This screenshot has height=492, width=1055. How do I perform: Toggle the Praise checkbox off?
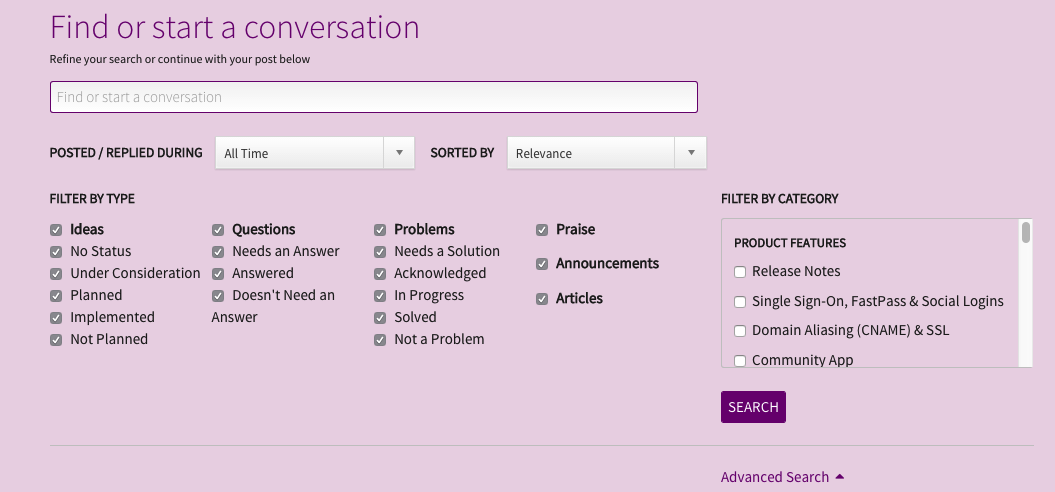click(x=542, y=230)
